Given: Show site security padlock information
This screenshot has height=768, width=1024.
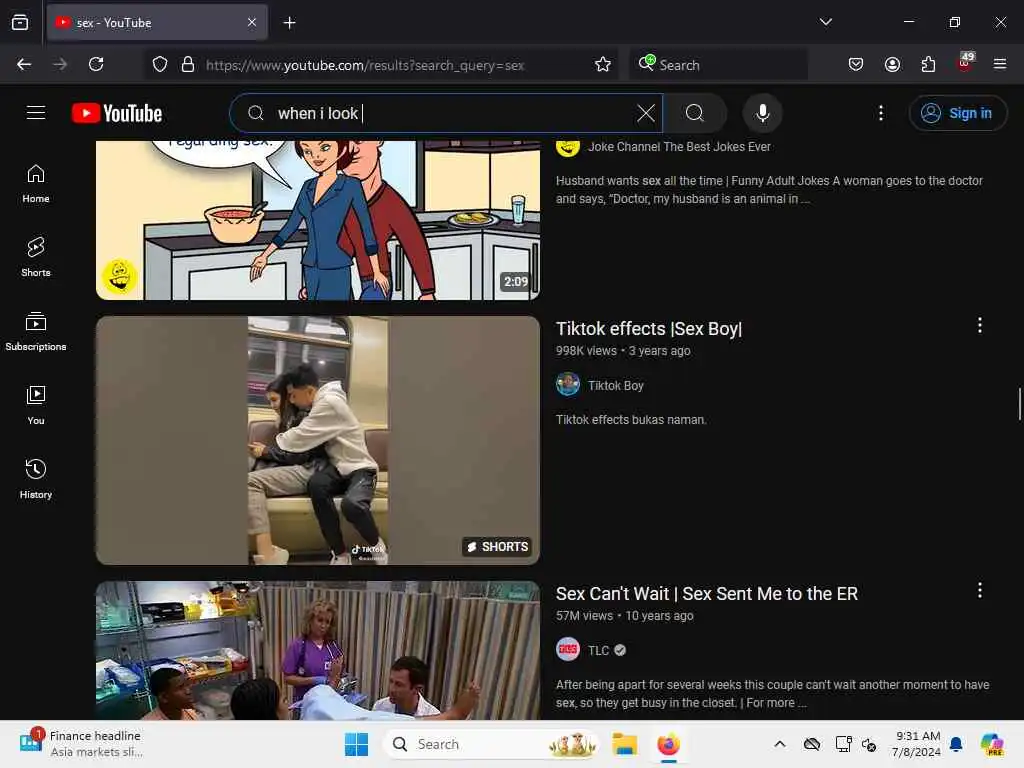Looking at the screenshot, I should click(x=188, y=64).
